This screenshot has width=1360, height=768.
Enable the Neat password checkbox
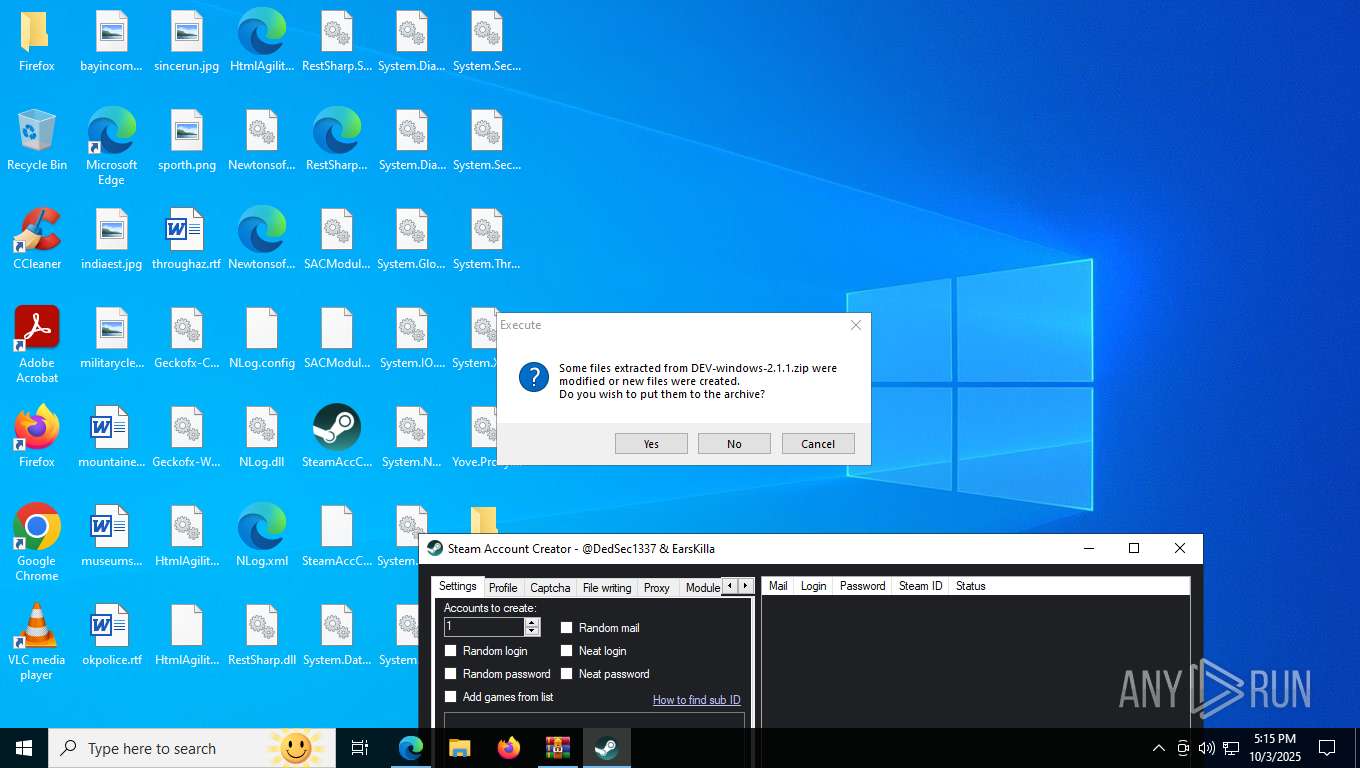[566, 674]
